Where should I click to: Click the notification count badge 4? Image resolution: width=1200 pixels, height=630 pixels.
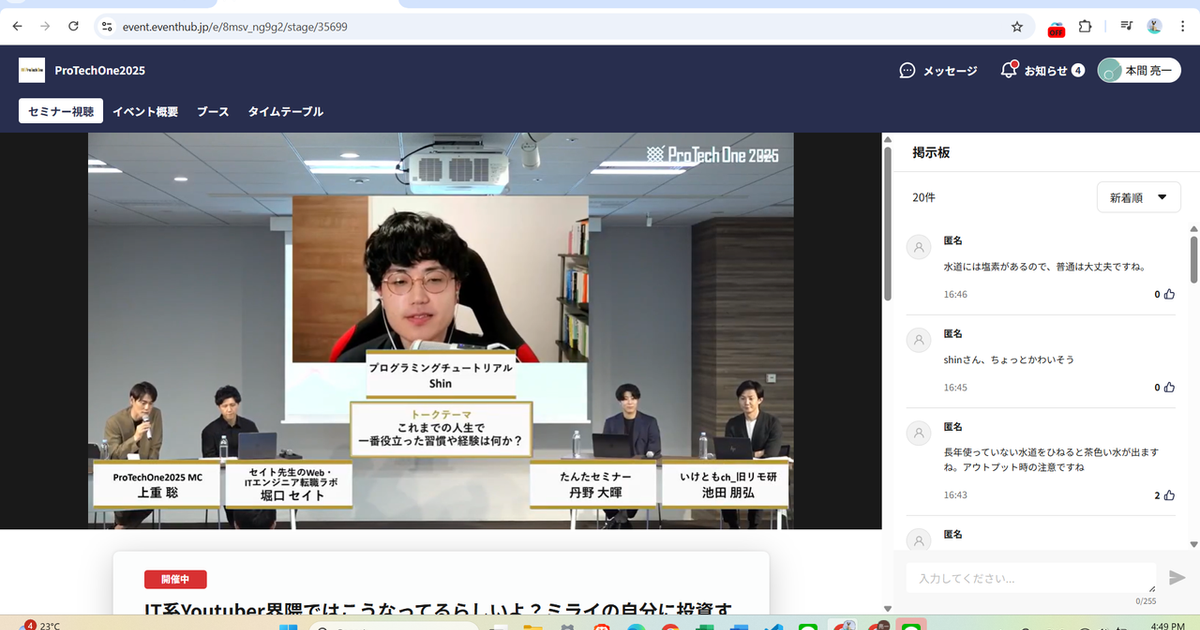[x=1078, y=70]
